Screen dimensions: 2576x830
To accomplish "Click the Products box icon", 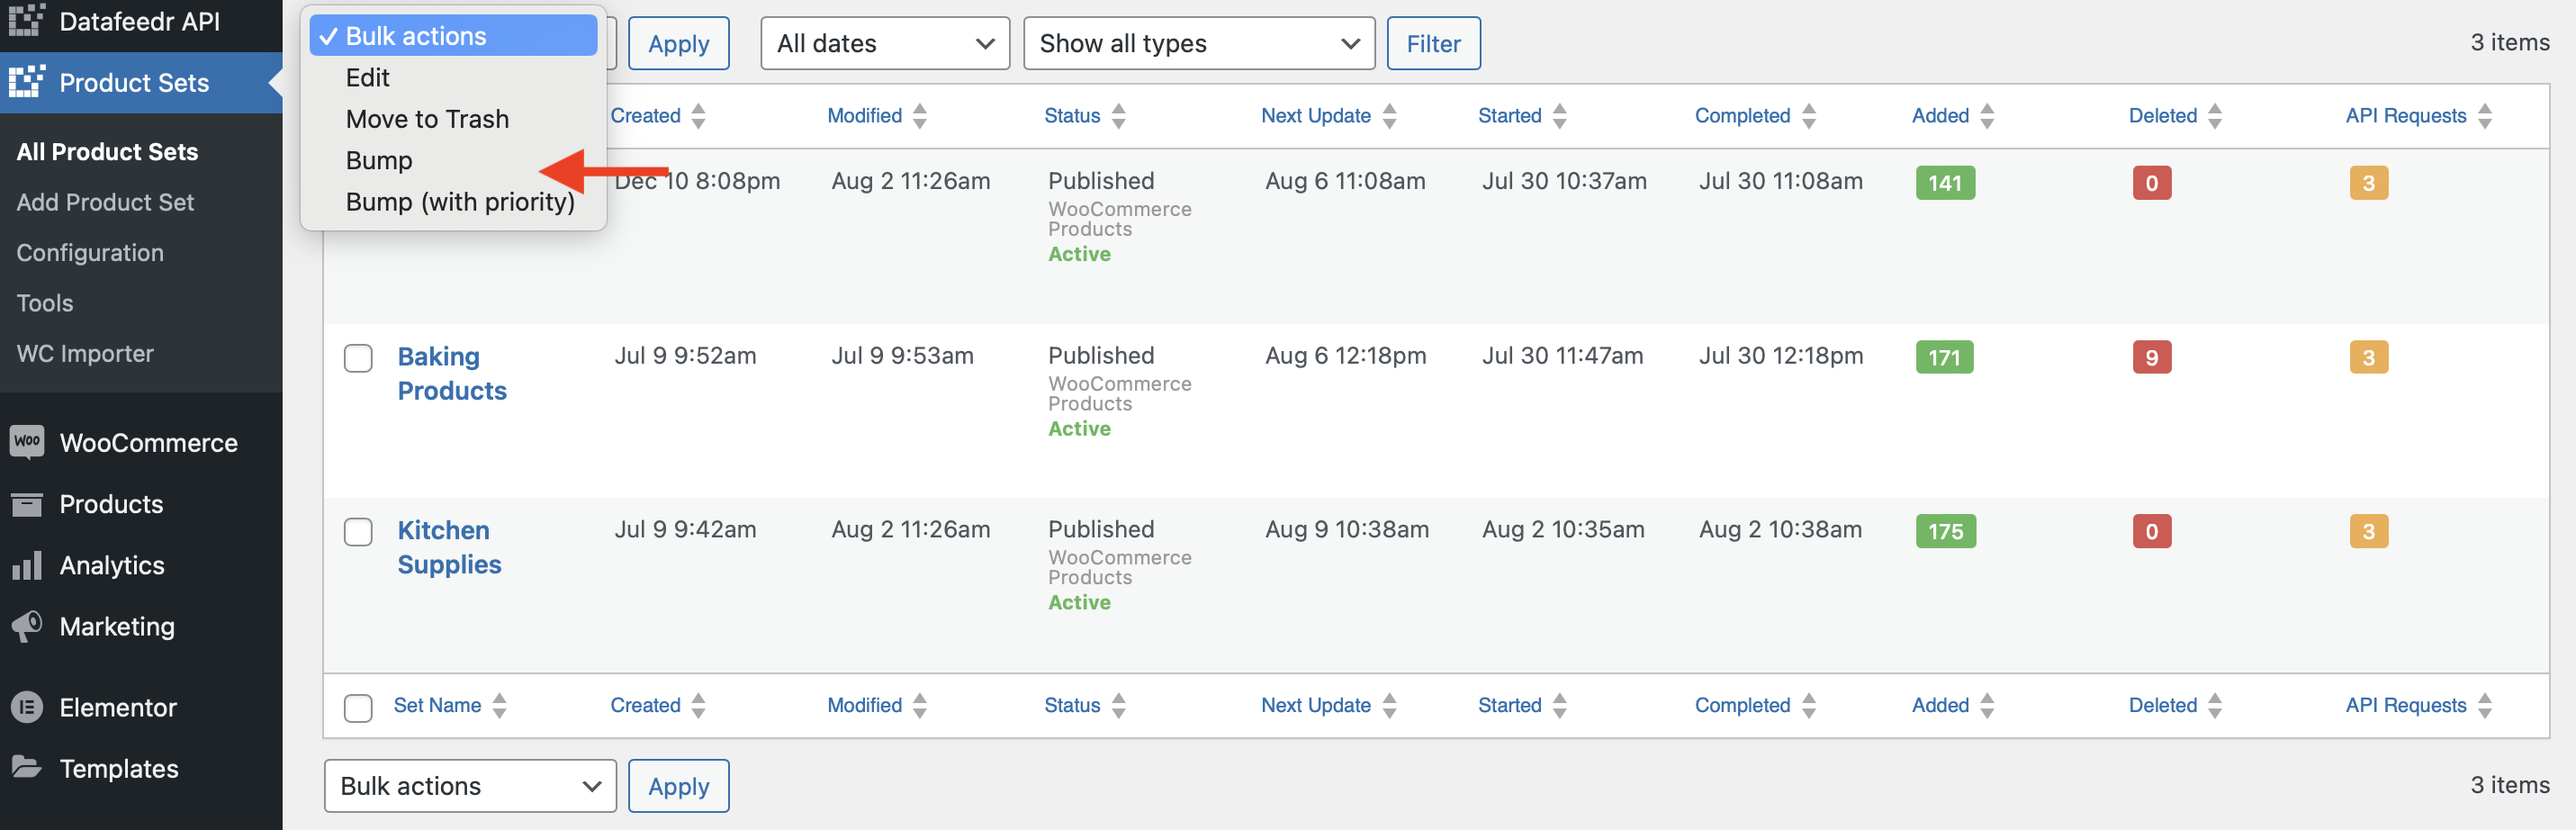I will [x=27, y=504].
